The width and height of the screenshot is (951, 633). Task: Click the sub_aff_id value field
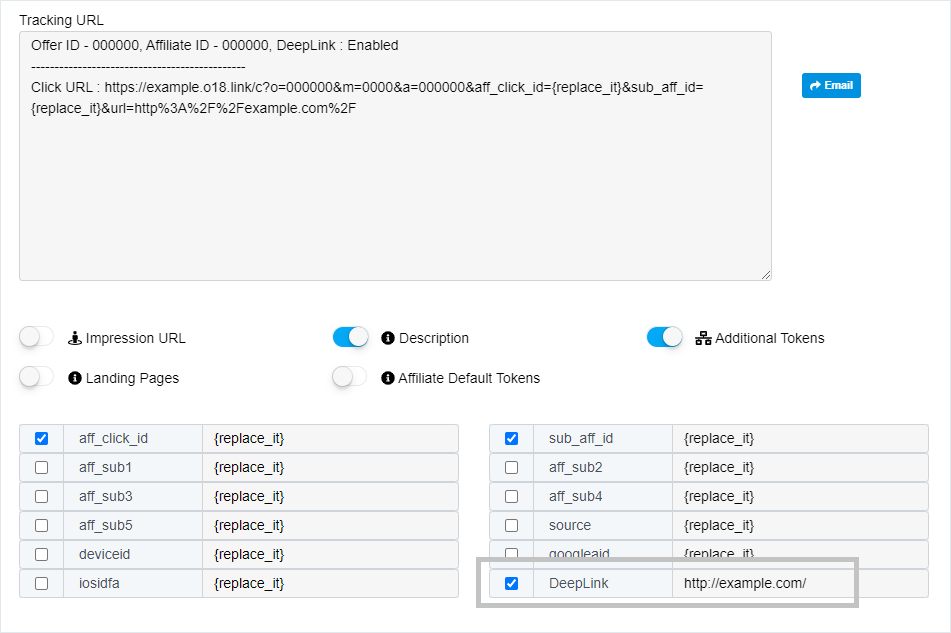pos(800,438)
